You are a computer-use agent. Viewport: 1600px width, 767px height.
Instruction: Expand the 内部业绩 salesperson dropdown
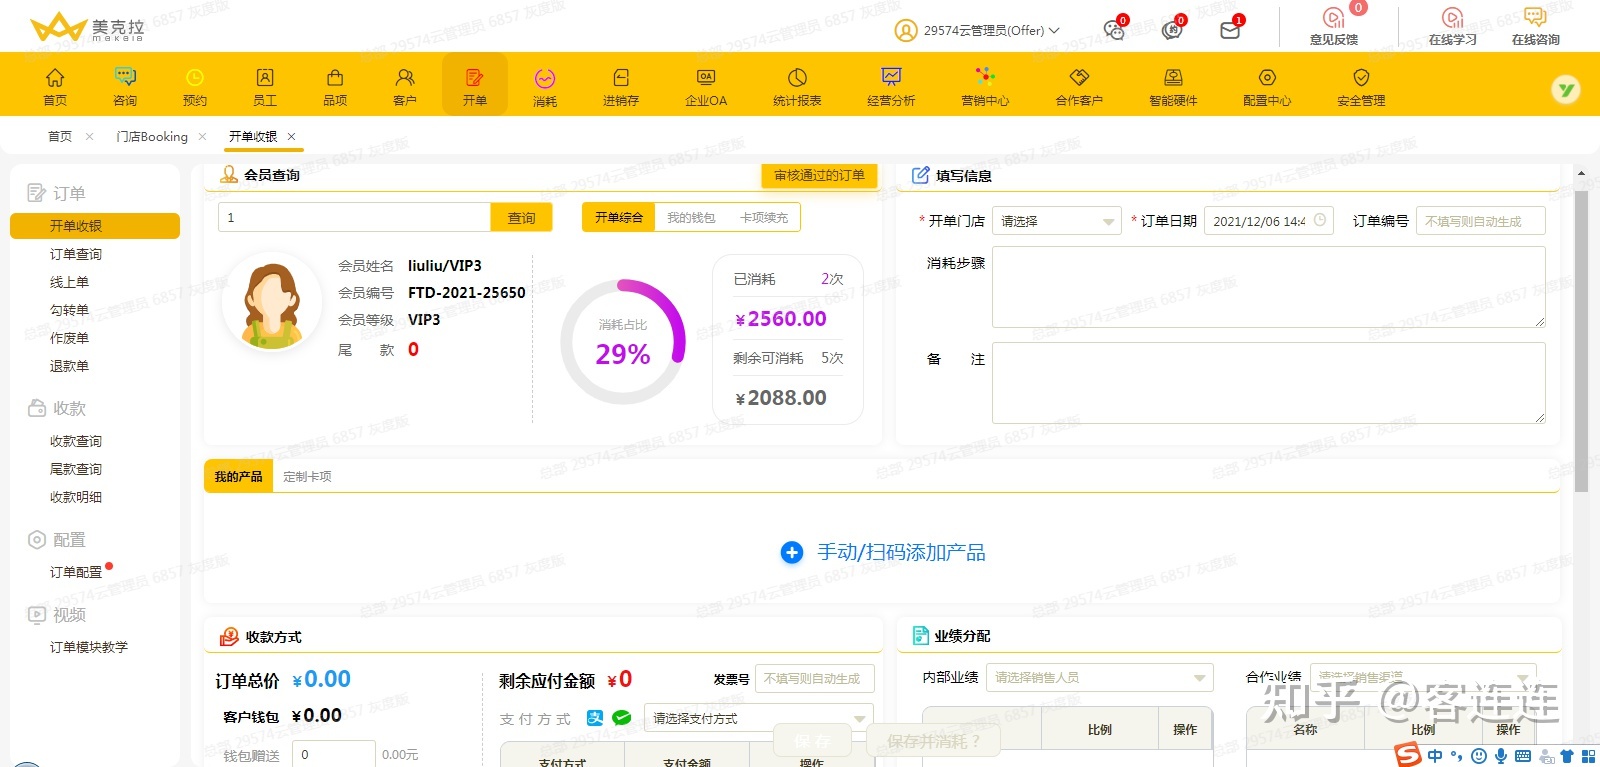point(1099,678)
